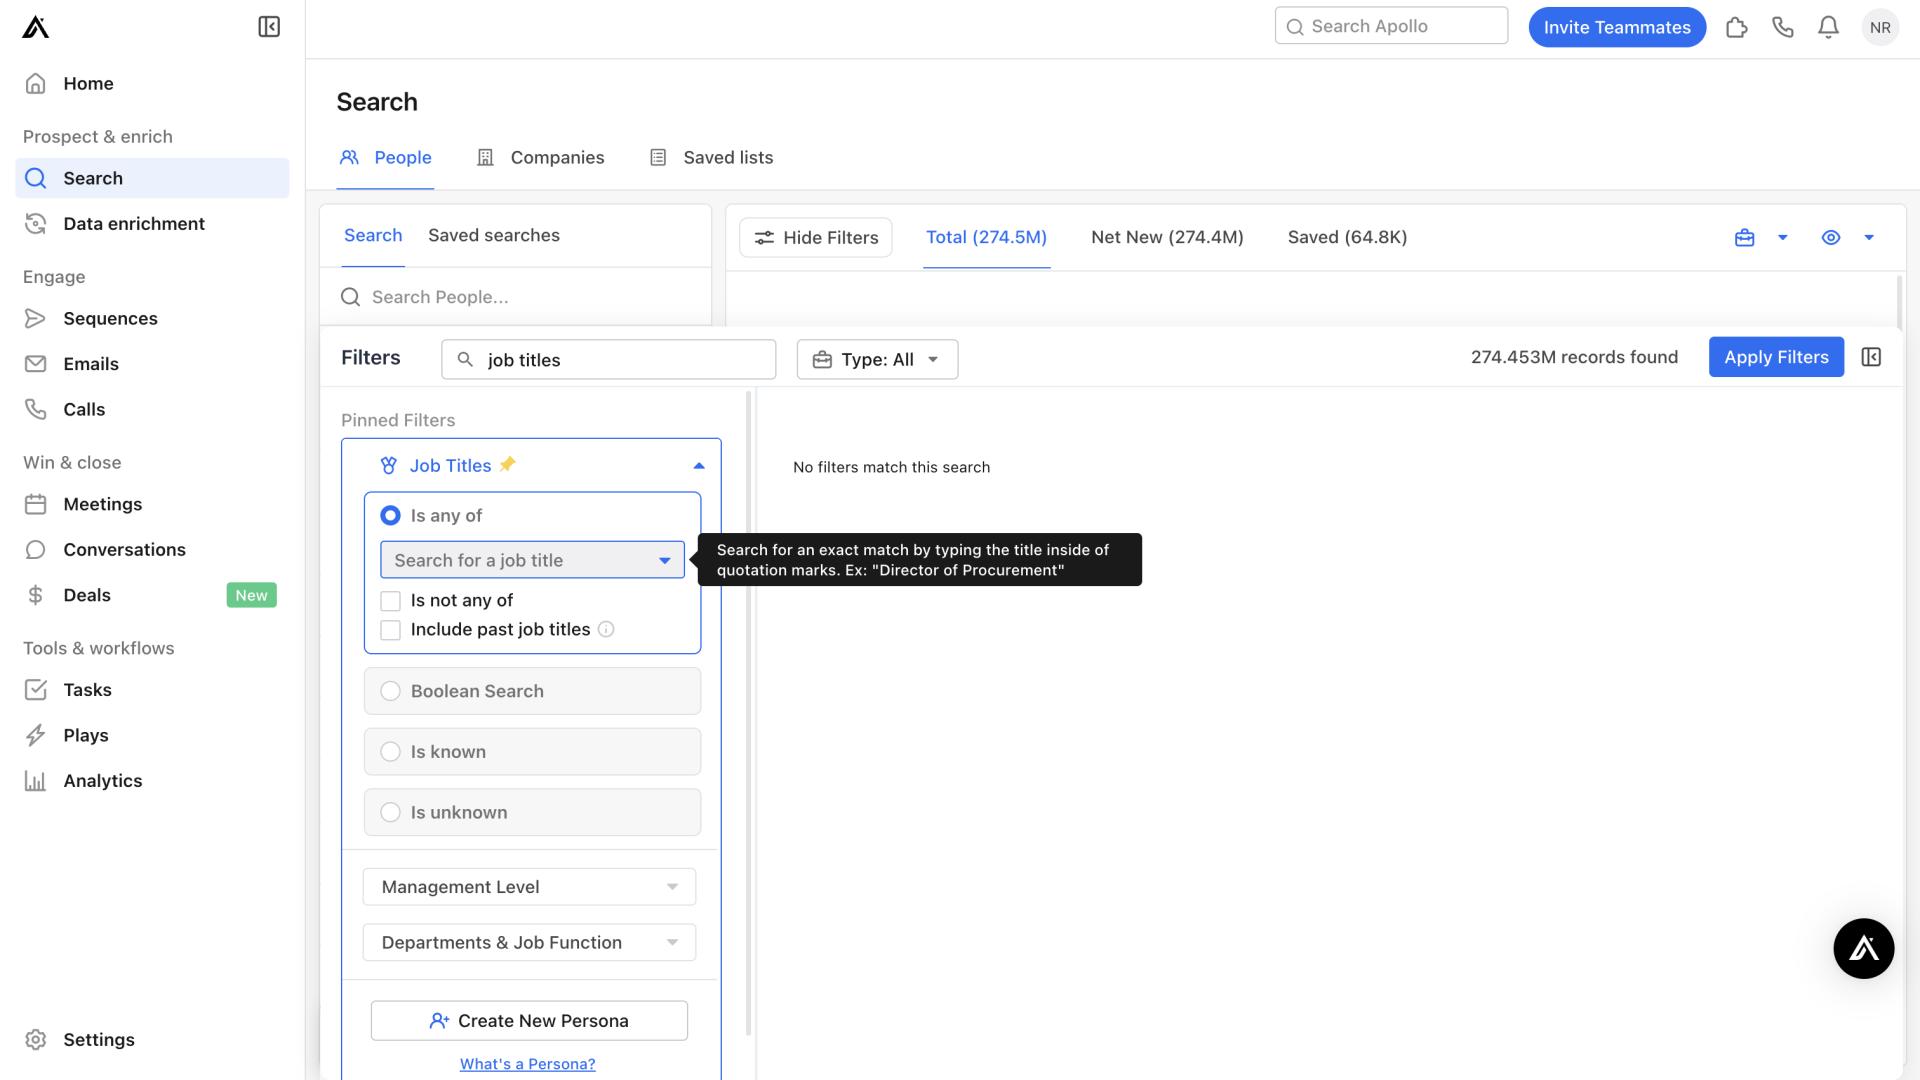
Task: Click the Deals dollar icon
Action: [x=36, y=596]
